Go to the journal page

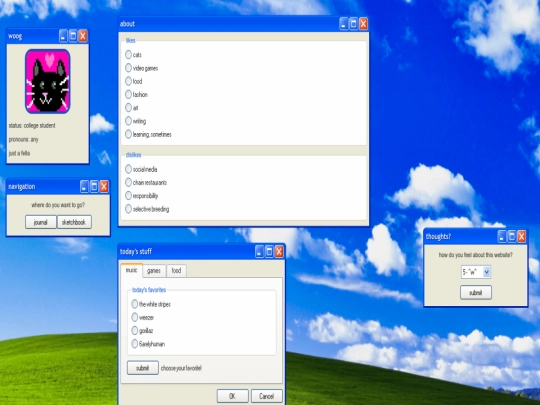pos(41,222)
